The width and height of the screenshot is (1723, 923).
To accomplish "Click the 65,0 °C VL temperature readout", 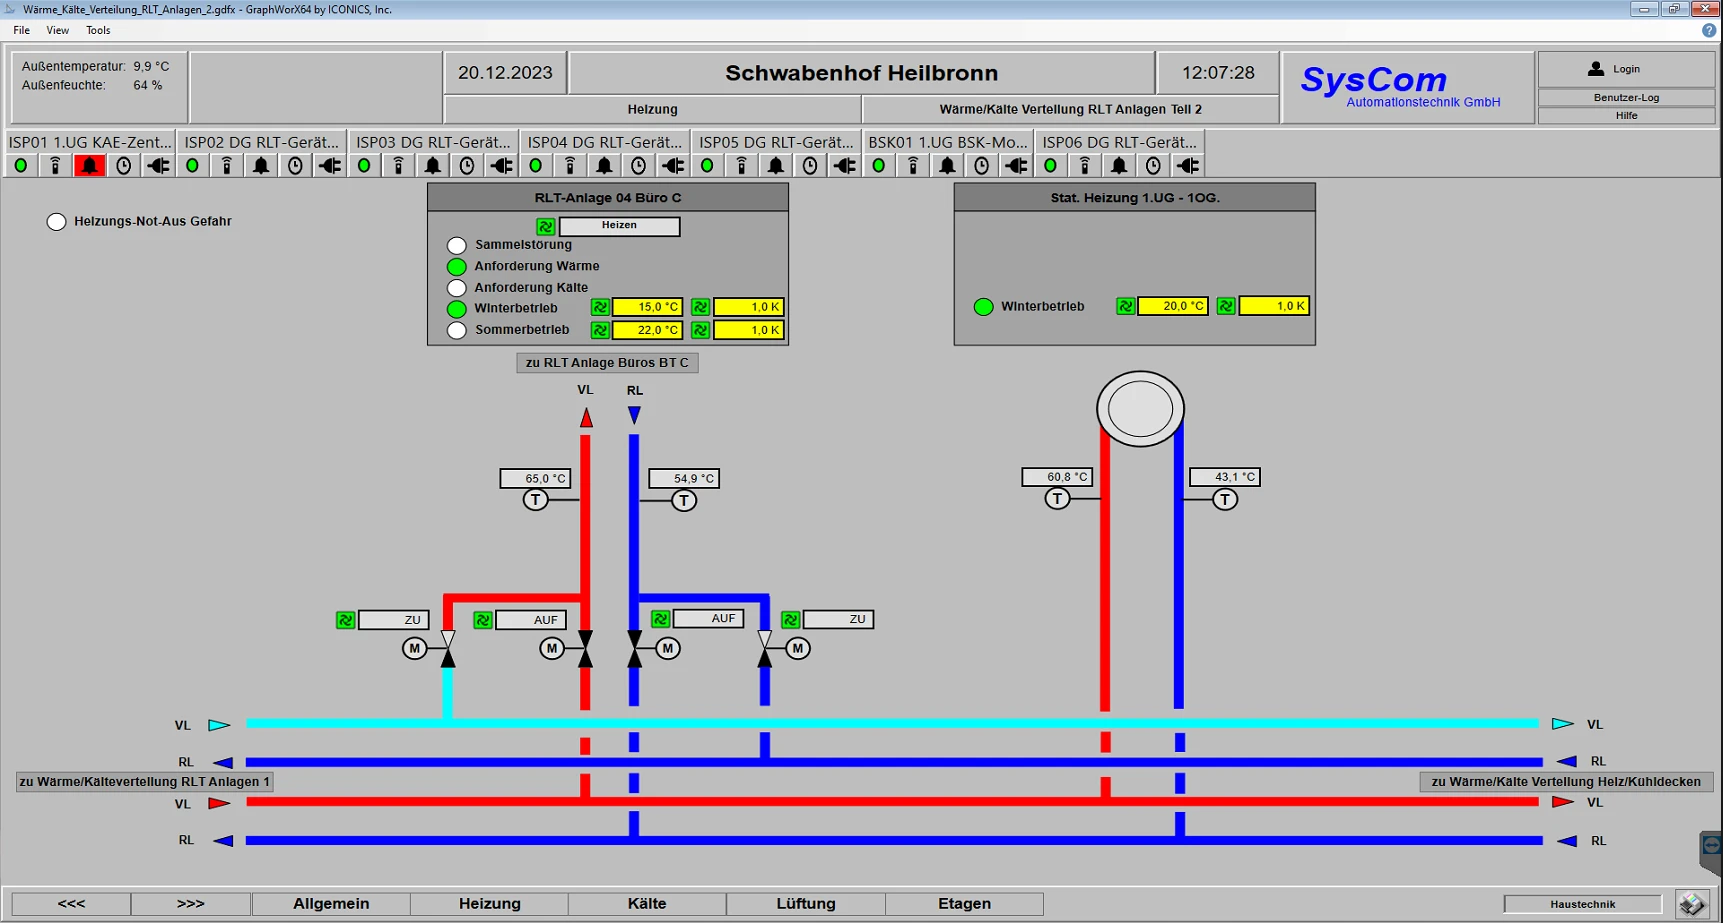I will [x=536, y=478].
